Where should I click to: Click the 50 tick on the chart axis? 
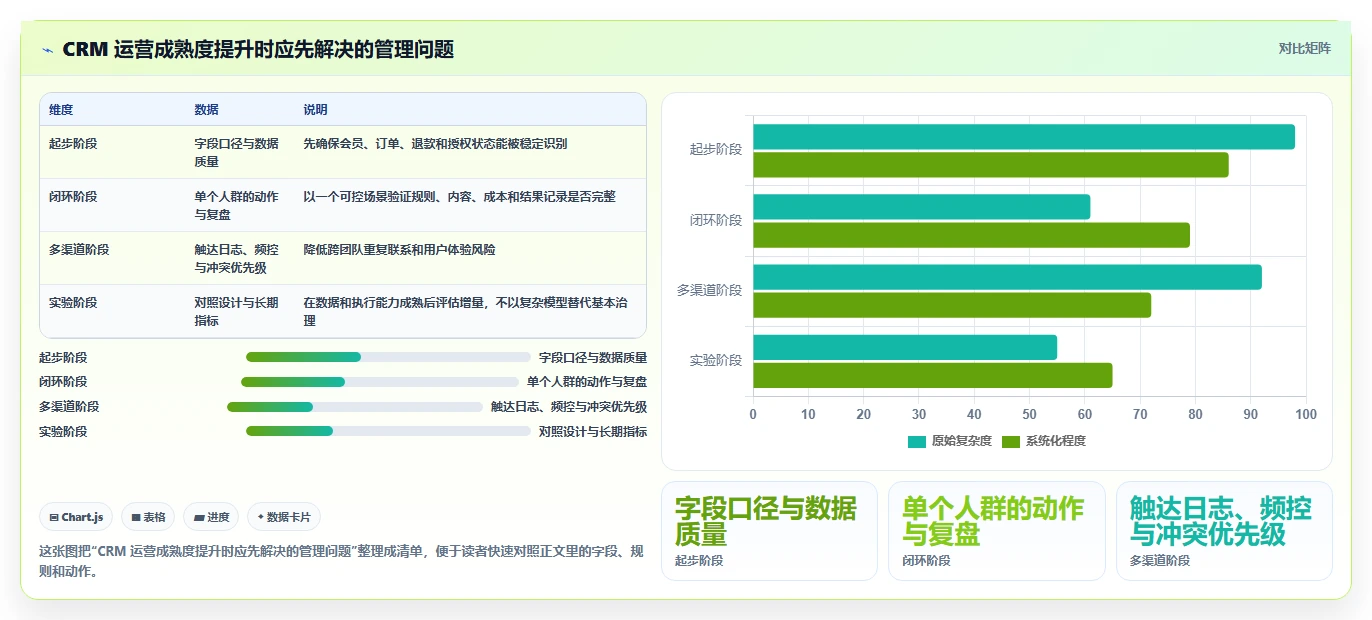[x=1029, y=414]
